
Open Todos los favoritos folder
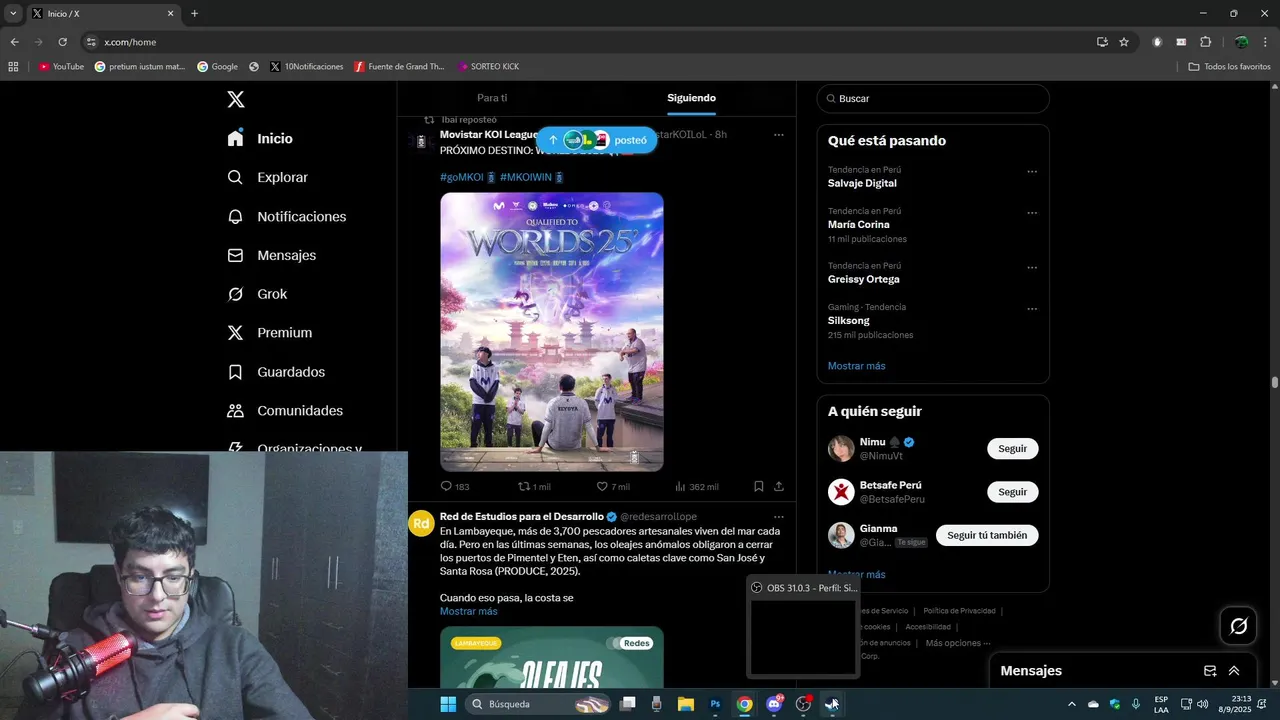[1229, 67]
